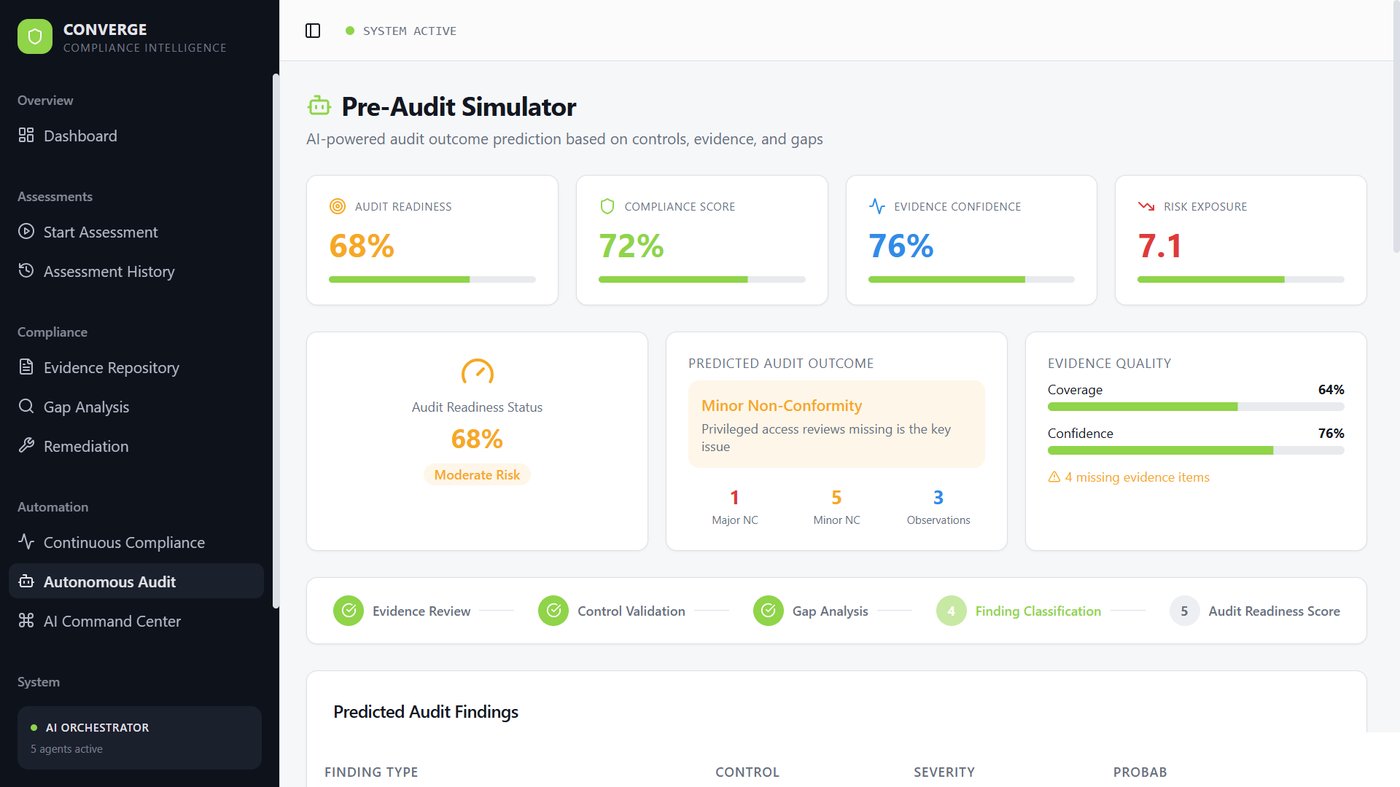Click the FINDING TYPE column header

coord(371,772)
